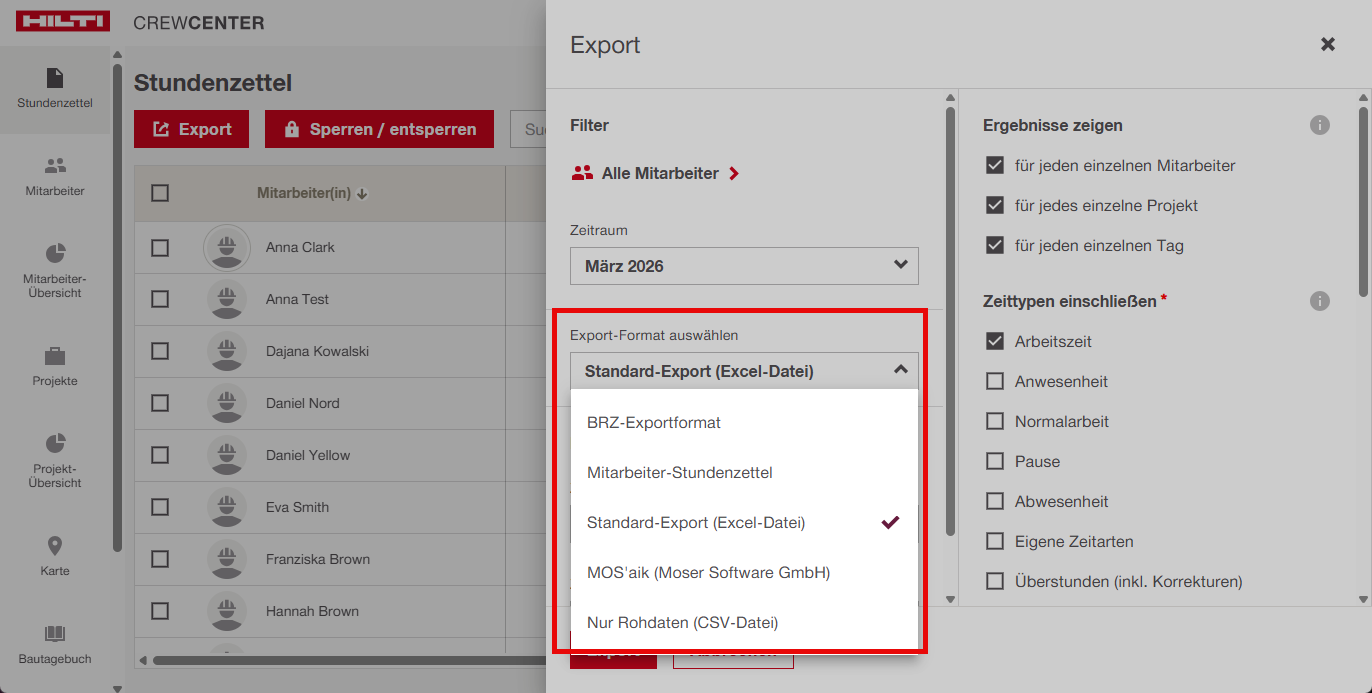Open Karte map pin icon

click(55, 556)
